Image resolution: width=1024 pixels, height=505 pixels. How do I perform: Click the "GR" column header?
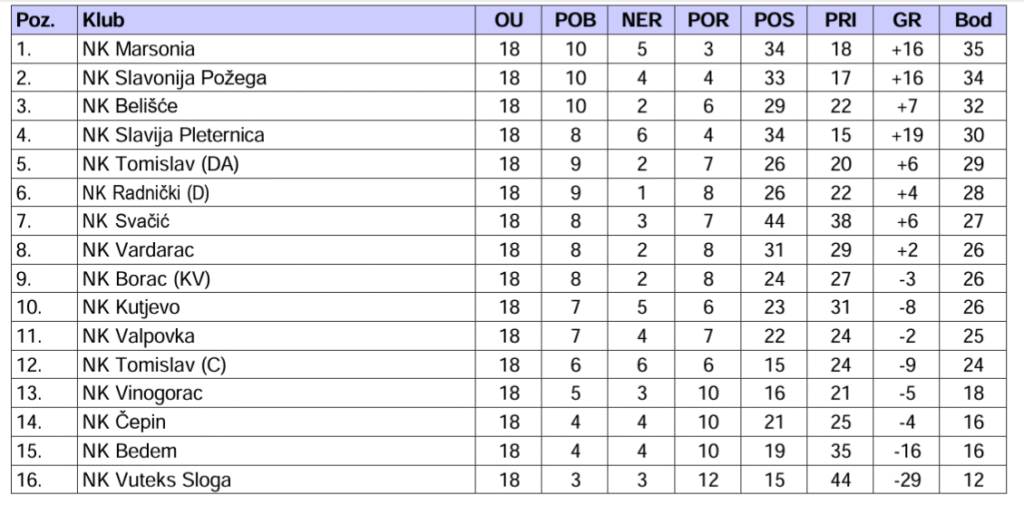tap(907, 20)
